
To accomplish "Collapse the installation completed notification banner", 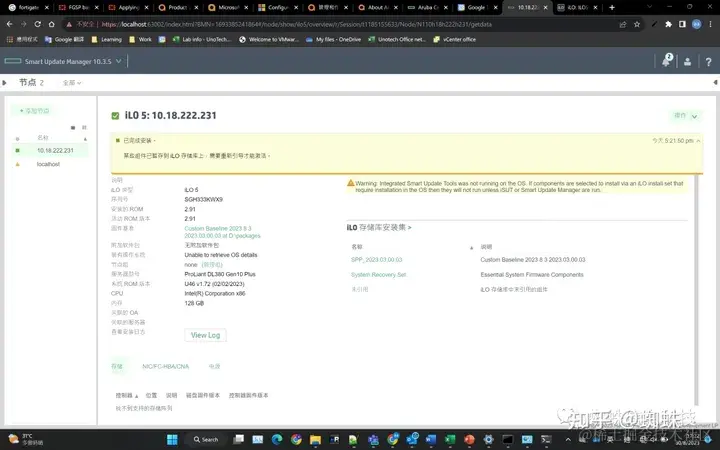I will click(x=698, y=141).
